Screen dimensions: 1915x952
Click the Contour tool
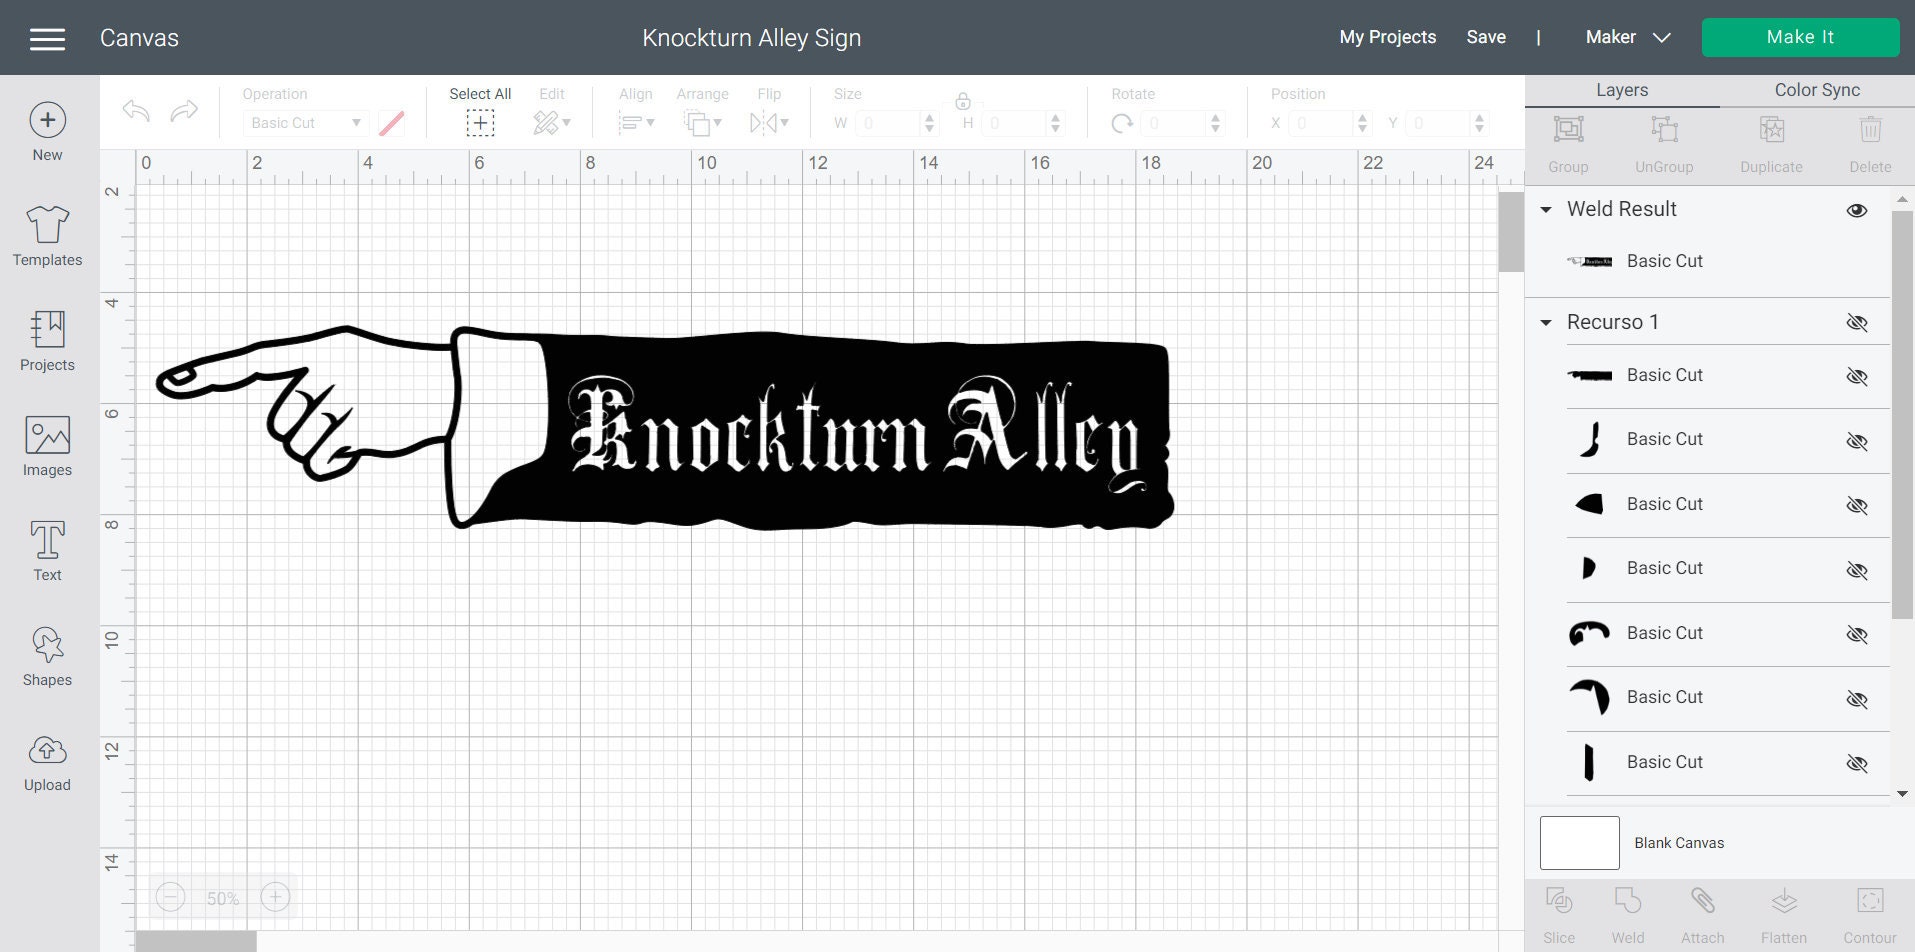pyautogui.click(x=1869, y=910)
